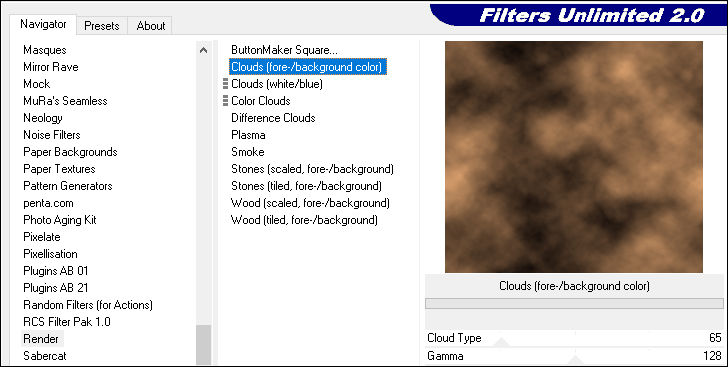Select Wood (tiled, fore-/background) filter
The height and width of the screenshot is (367, 728).
point(304,220)
